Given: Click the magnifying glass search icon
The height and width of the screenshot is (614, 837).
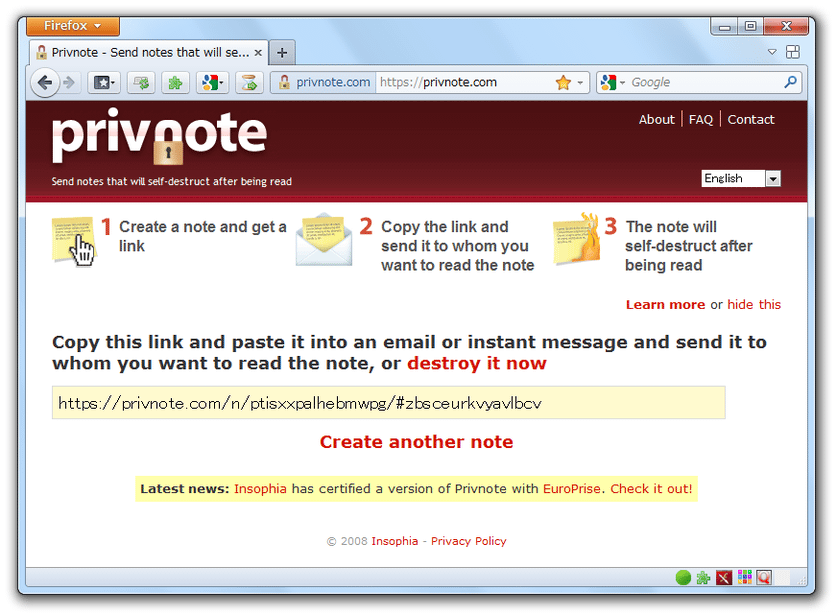Looking at the screenshot, I should (790, 82).
